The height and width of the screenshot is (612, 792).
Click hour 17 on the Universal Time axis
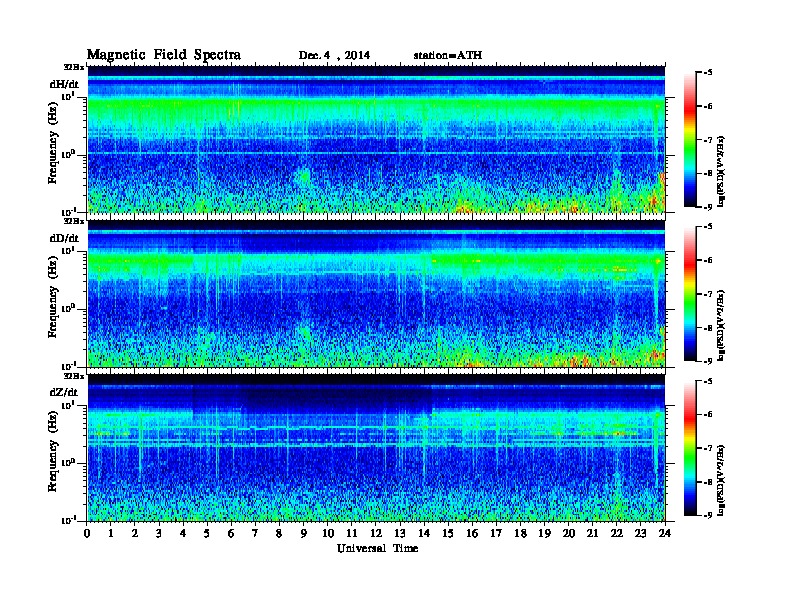pos(496,533)
